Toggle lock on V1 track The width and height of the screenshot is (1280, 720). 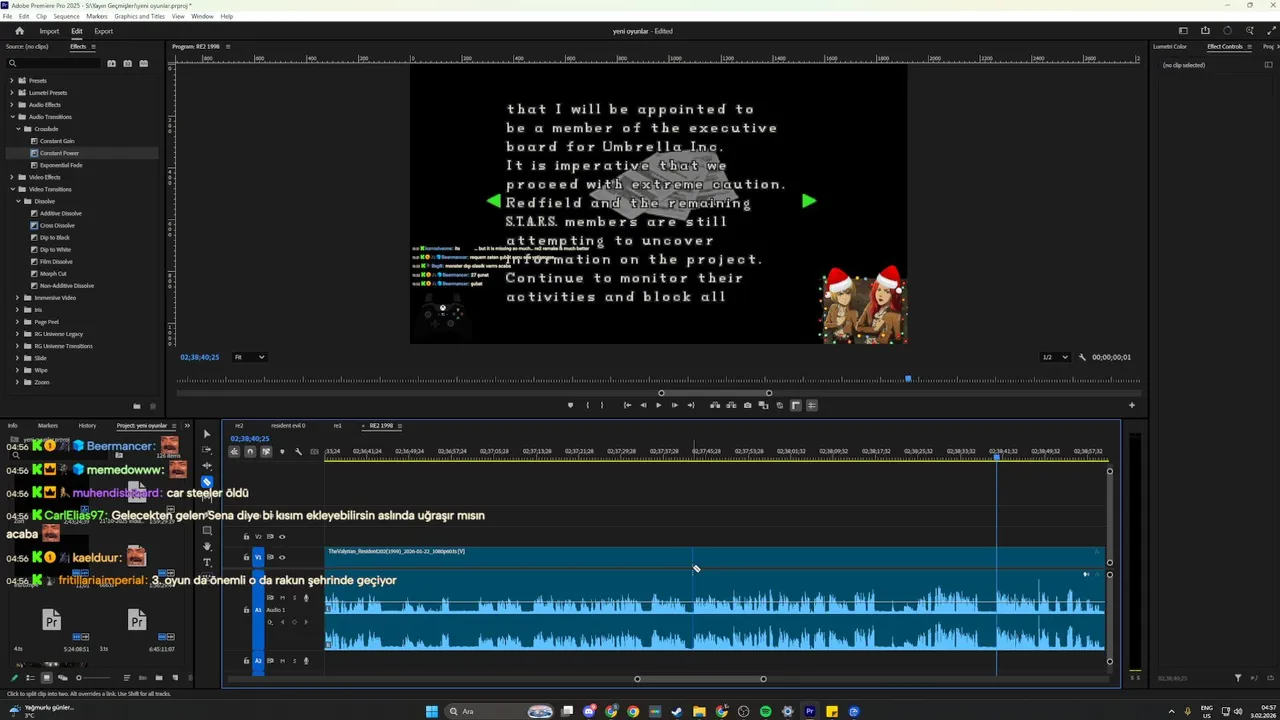246,557
